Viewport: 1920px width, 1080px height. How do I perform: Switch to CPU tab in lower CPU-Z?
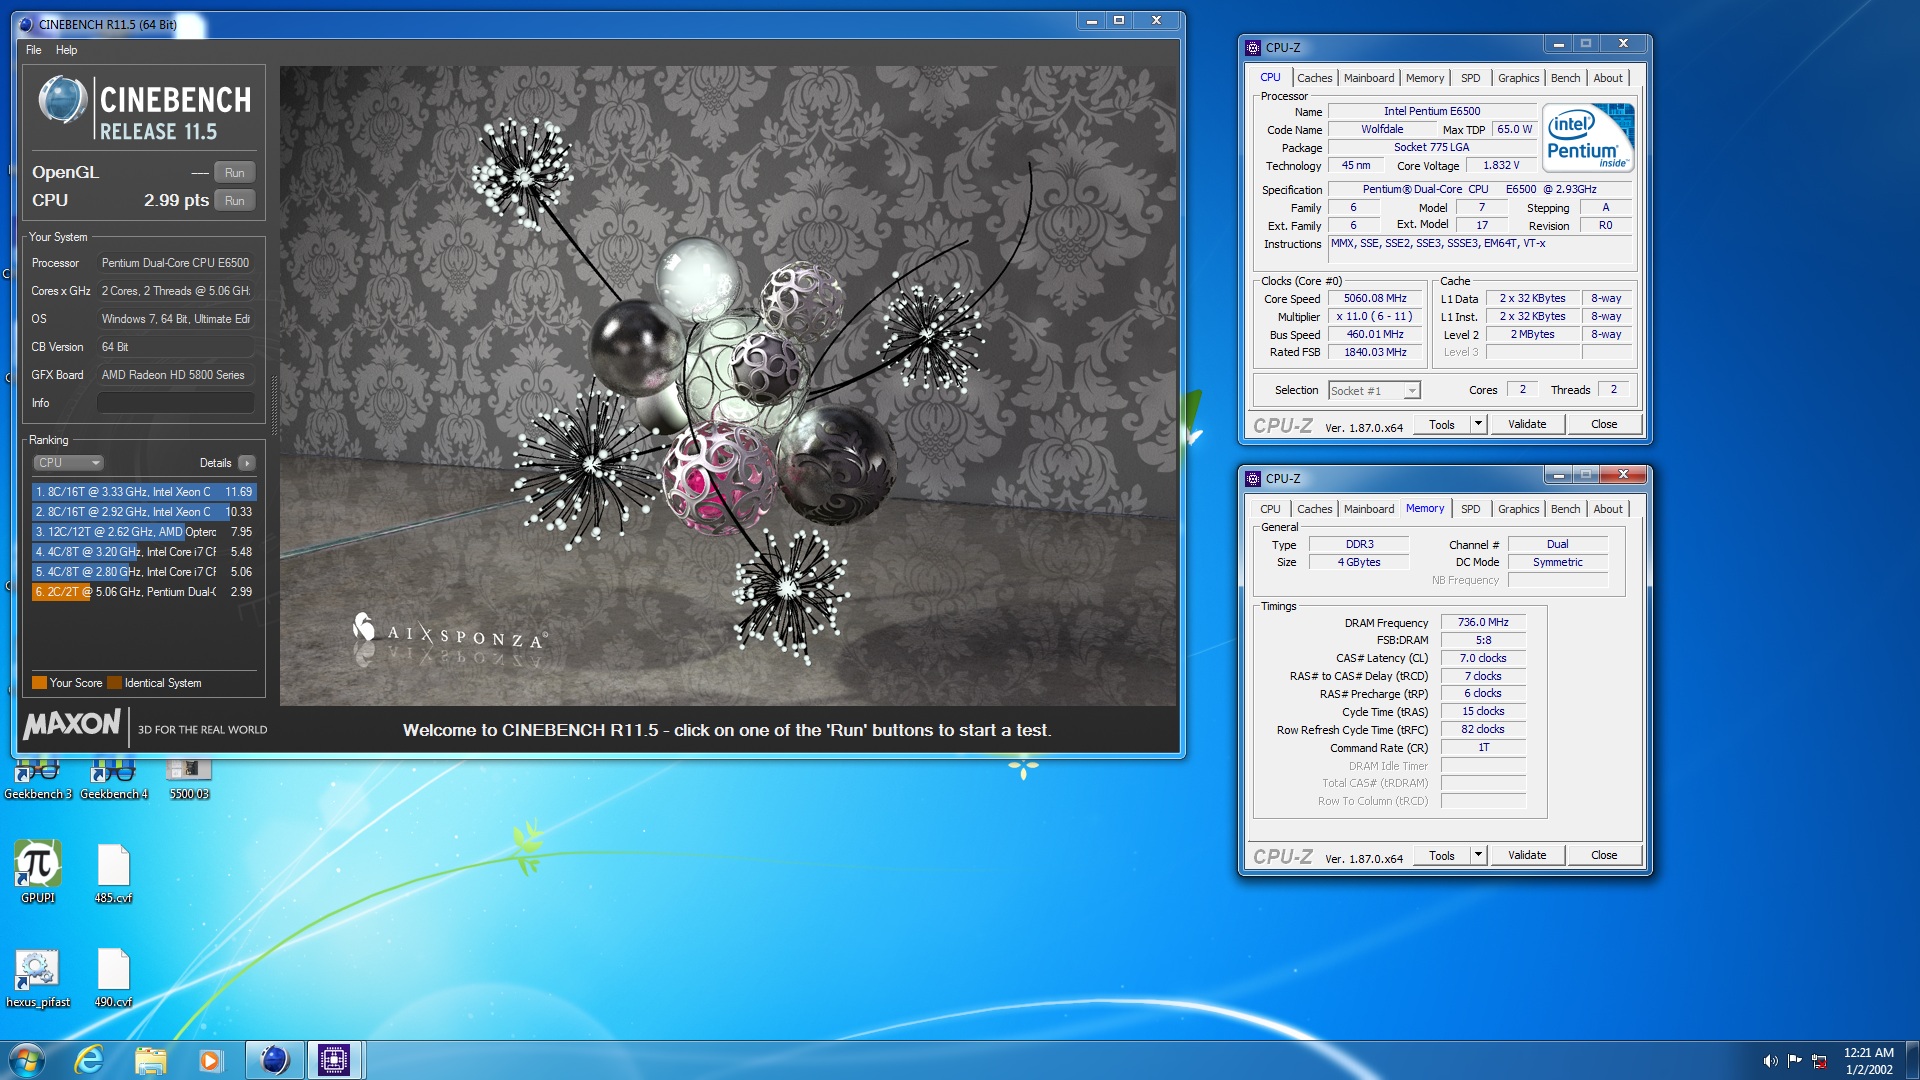[x=1270, y=509]
